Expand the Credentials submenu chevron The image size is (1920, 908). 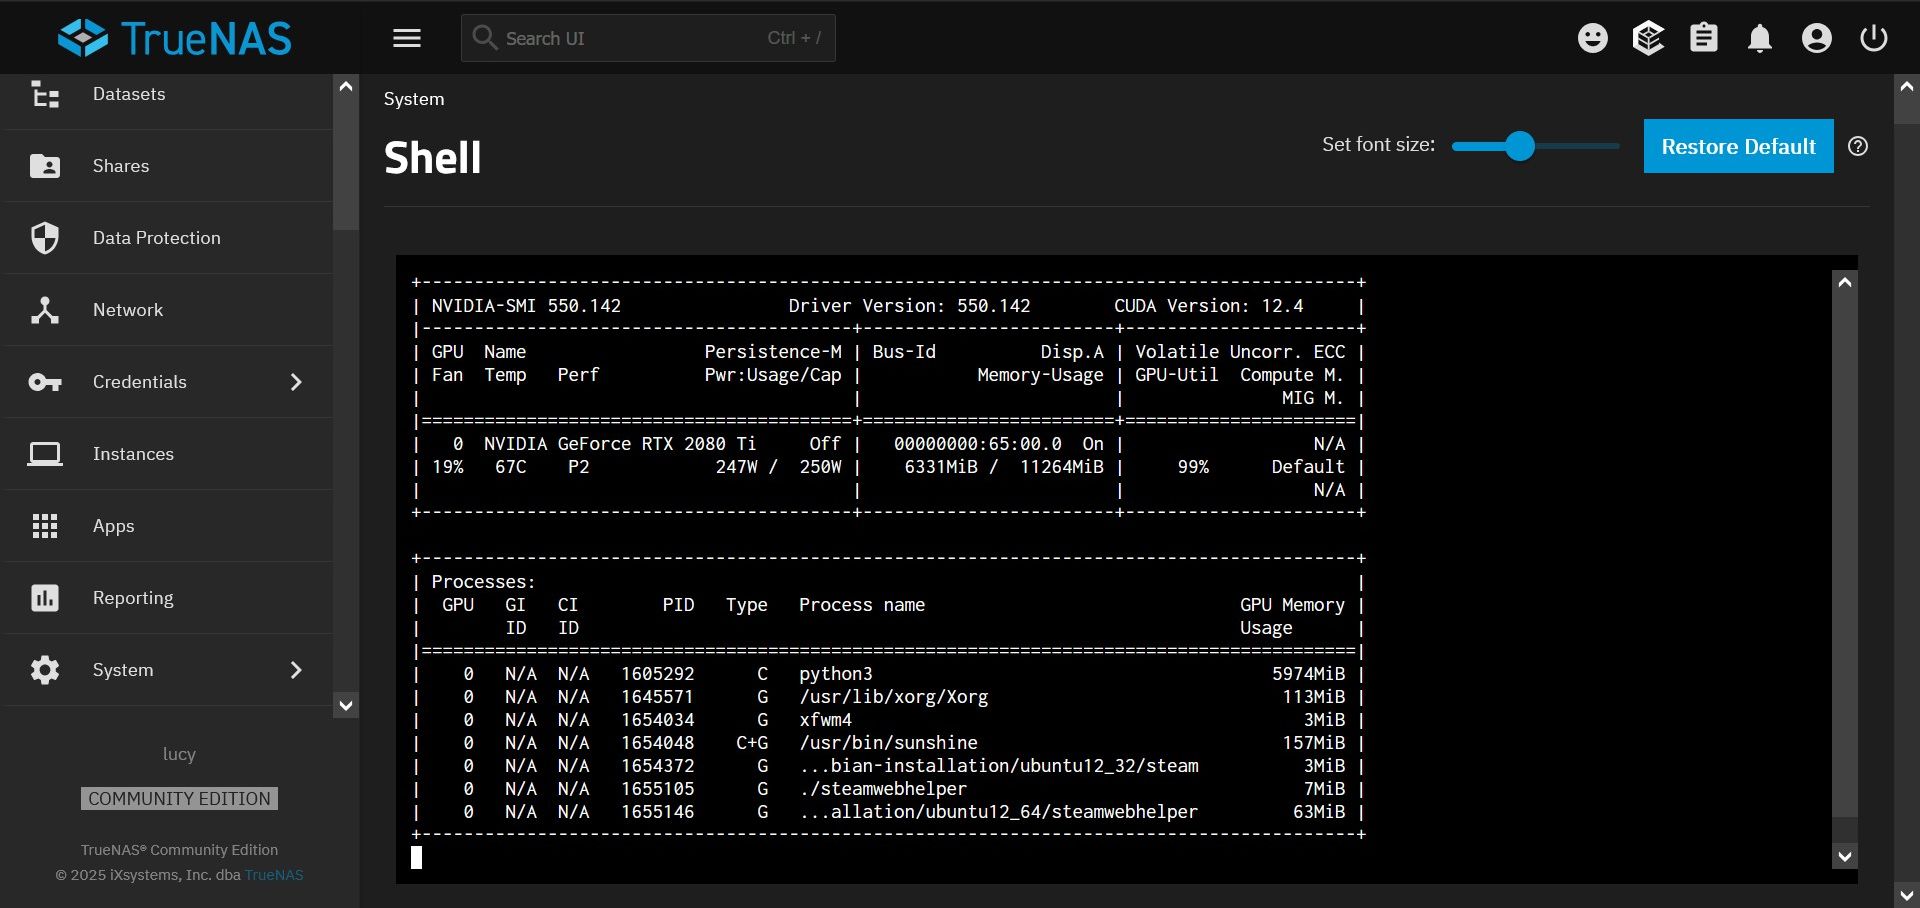tap(296, 382)
